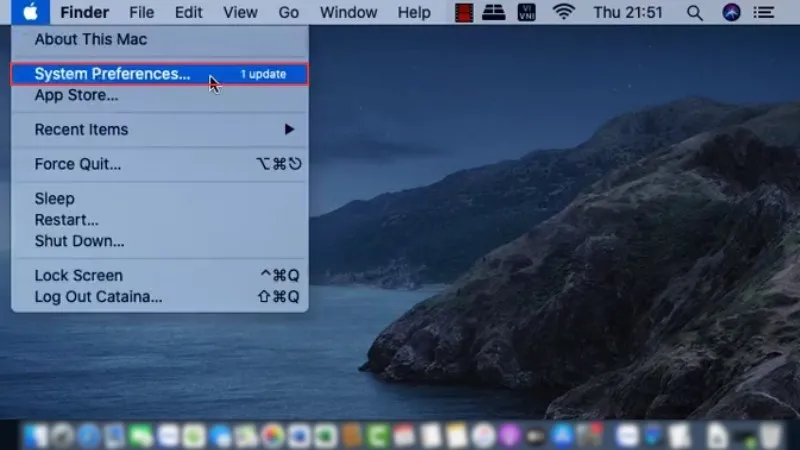Click the Apple logo menu icon

coord(31,13)
